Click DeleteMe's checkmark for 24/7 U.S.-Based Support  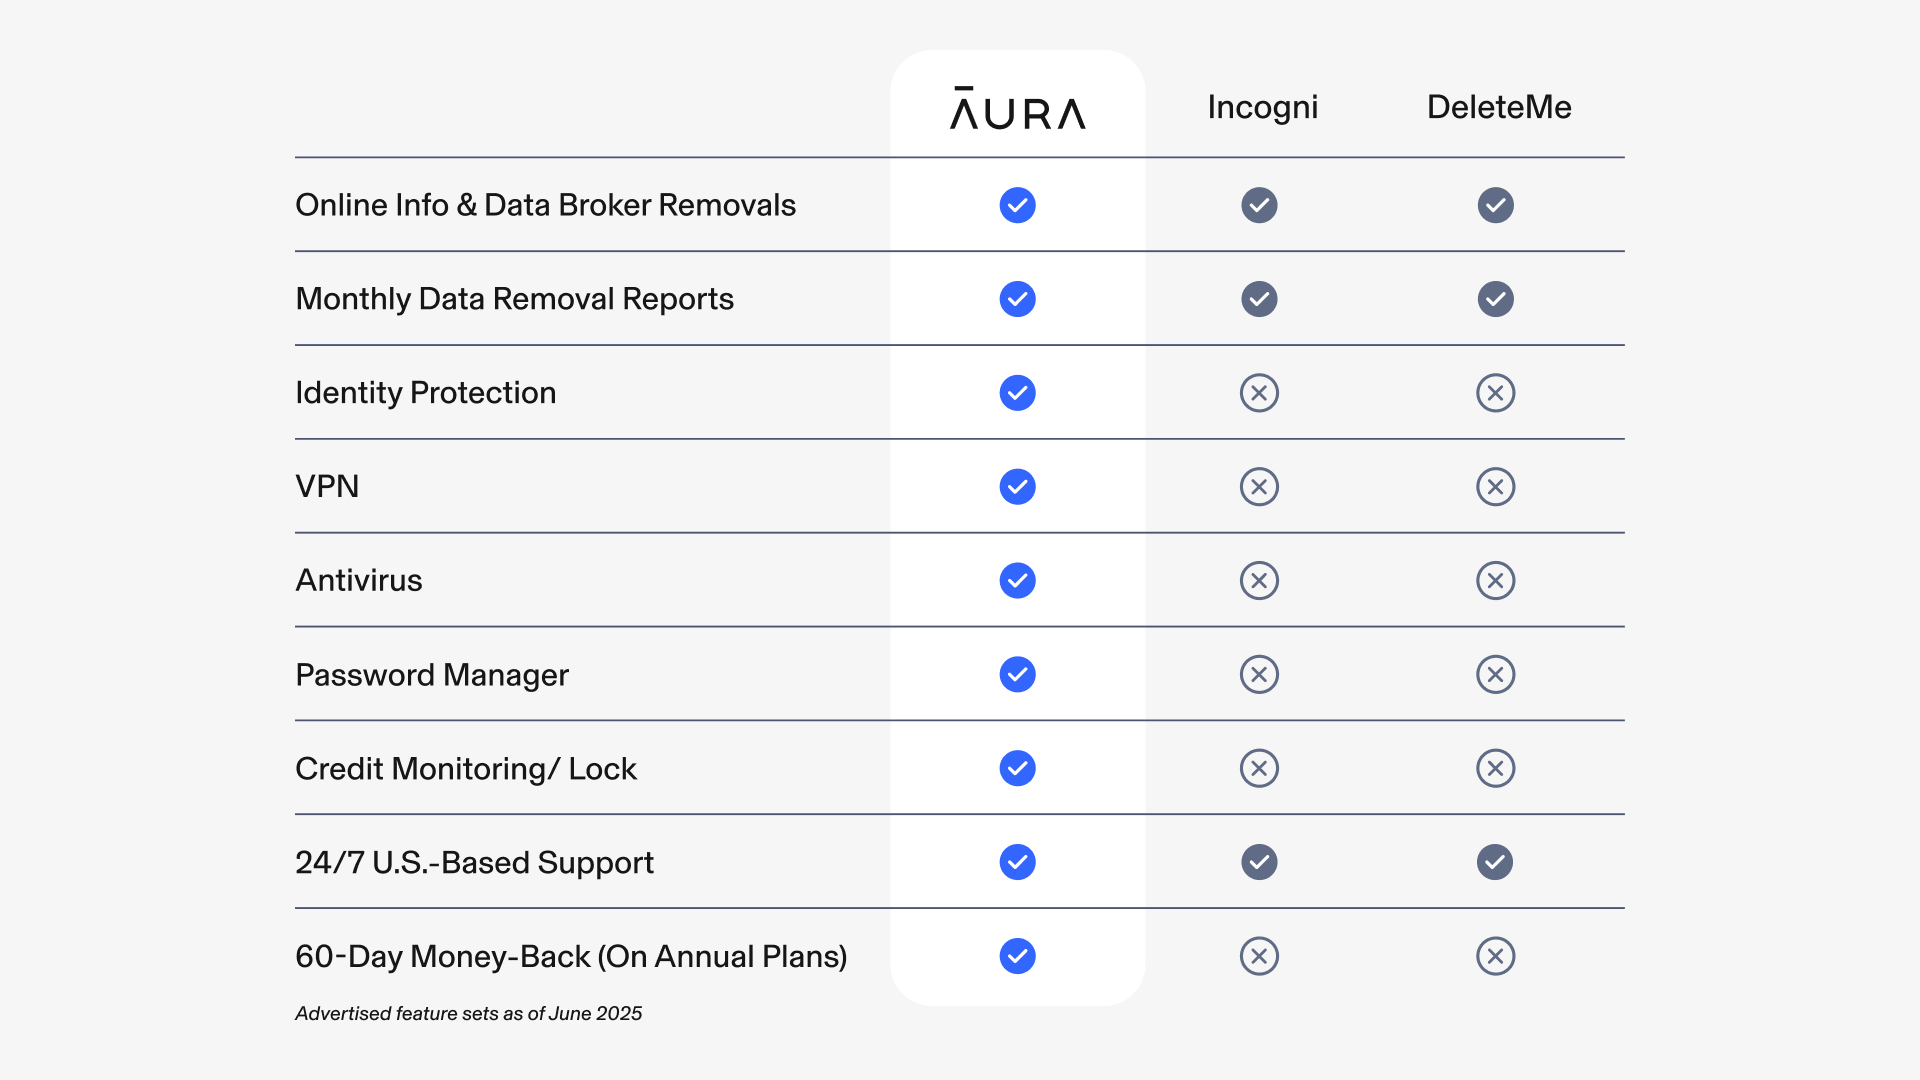(1495, 862)
